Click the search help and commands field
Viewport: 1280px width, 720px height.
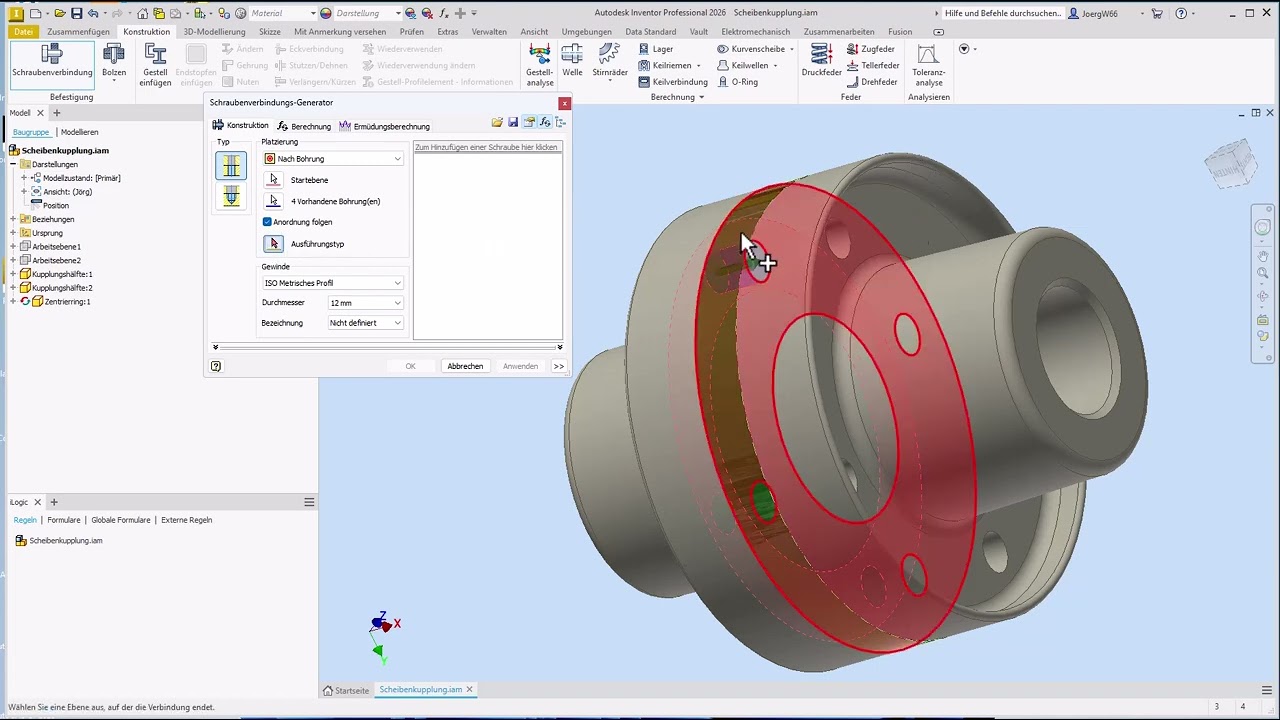click(1003, 13)
